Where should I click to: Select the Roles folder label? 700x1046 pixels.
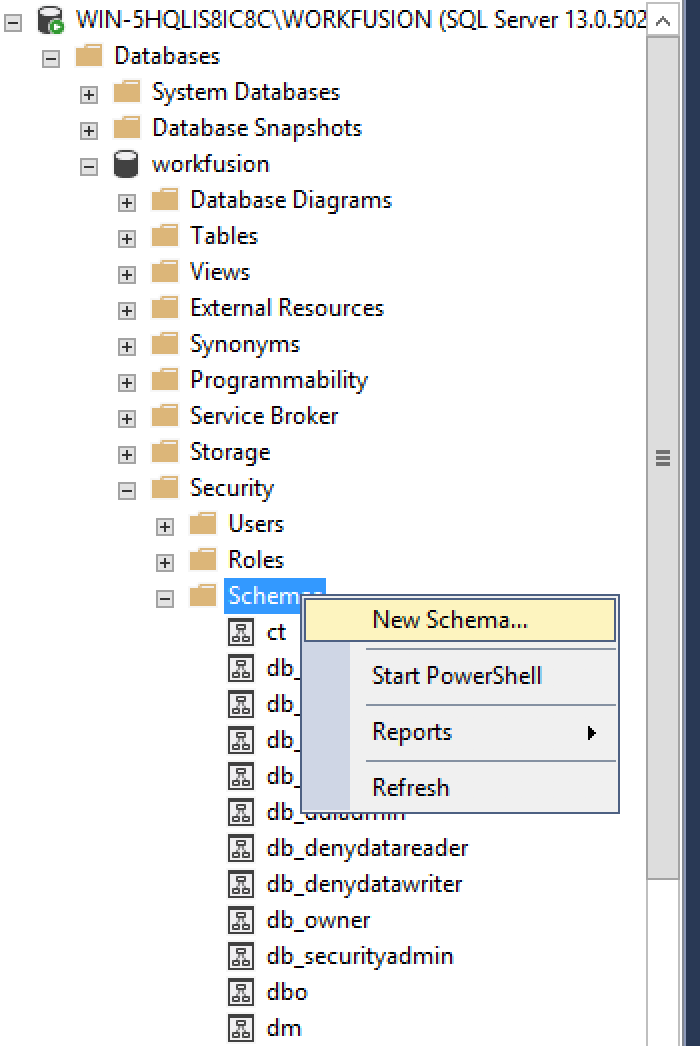point(256,560)
